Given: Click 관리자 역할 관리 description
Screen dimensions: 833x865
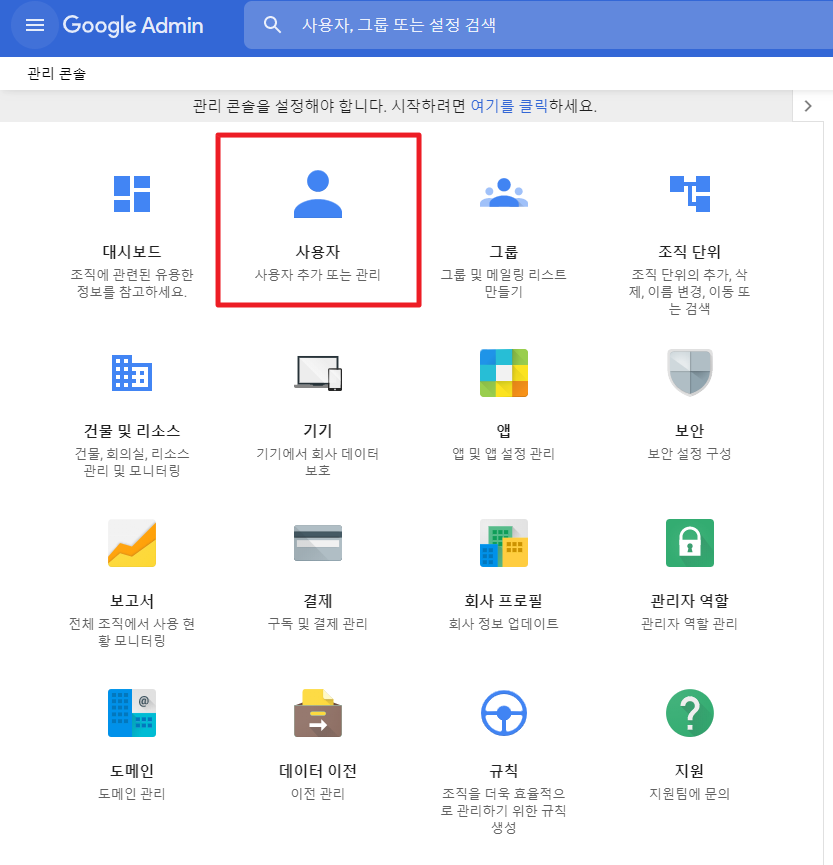Looking at the screenshot, I should (x=690, y=623).
